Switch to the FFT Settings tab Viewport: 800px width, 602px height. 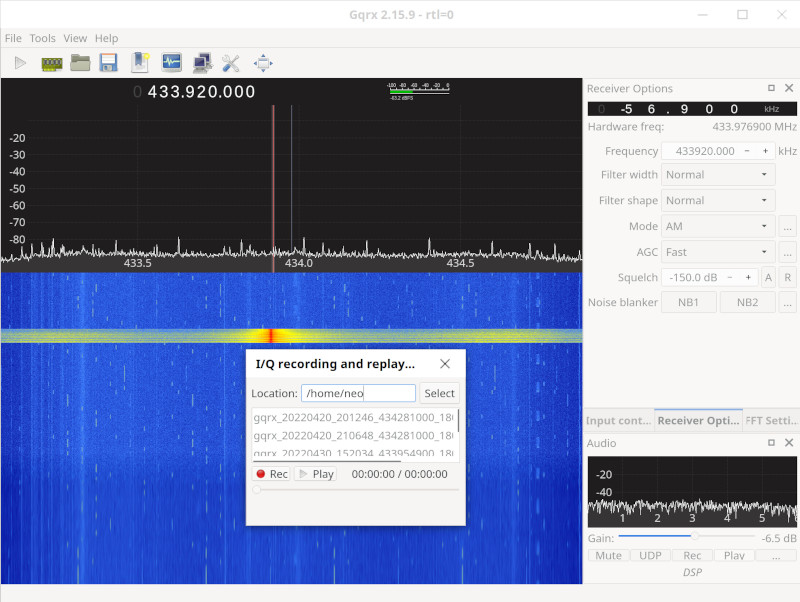771,420
